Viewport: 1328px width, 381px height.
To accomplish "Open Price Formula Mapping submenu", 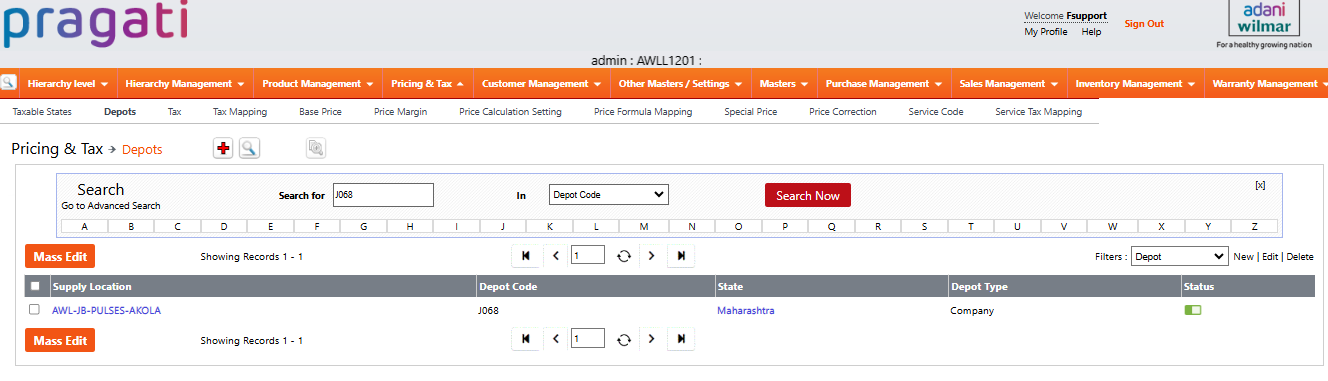I will click(643, 112).
